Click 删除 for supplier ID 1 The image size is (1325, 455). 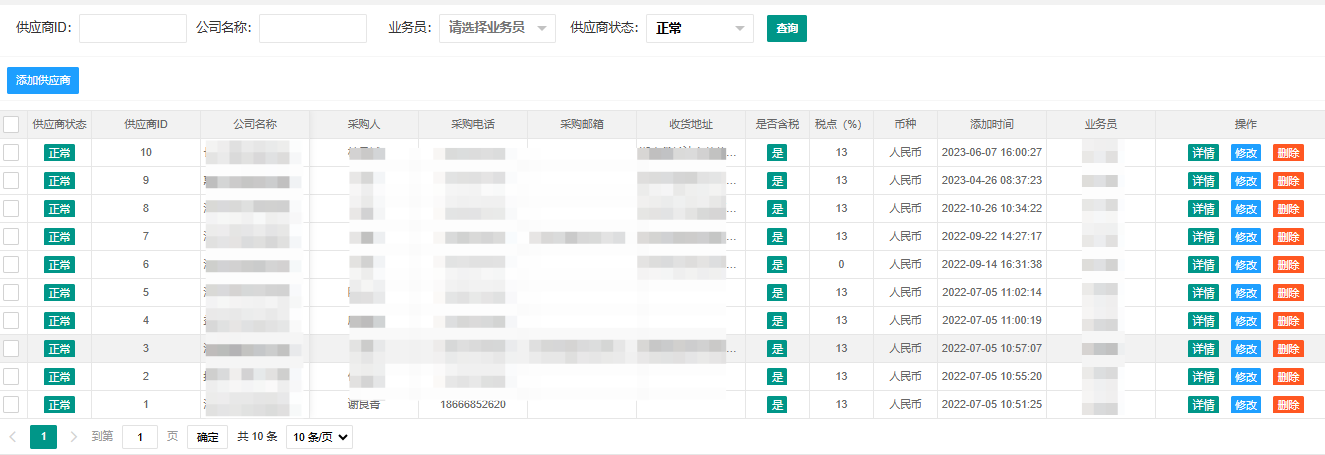[x=1288, y=405]
